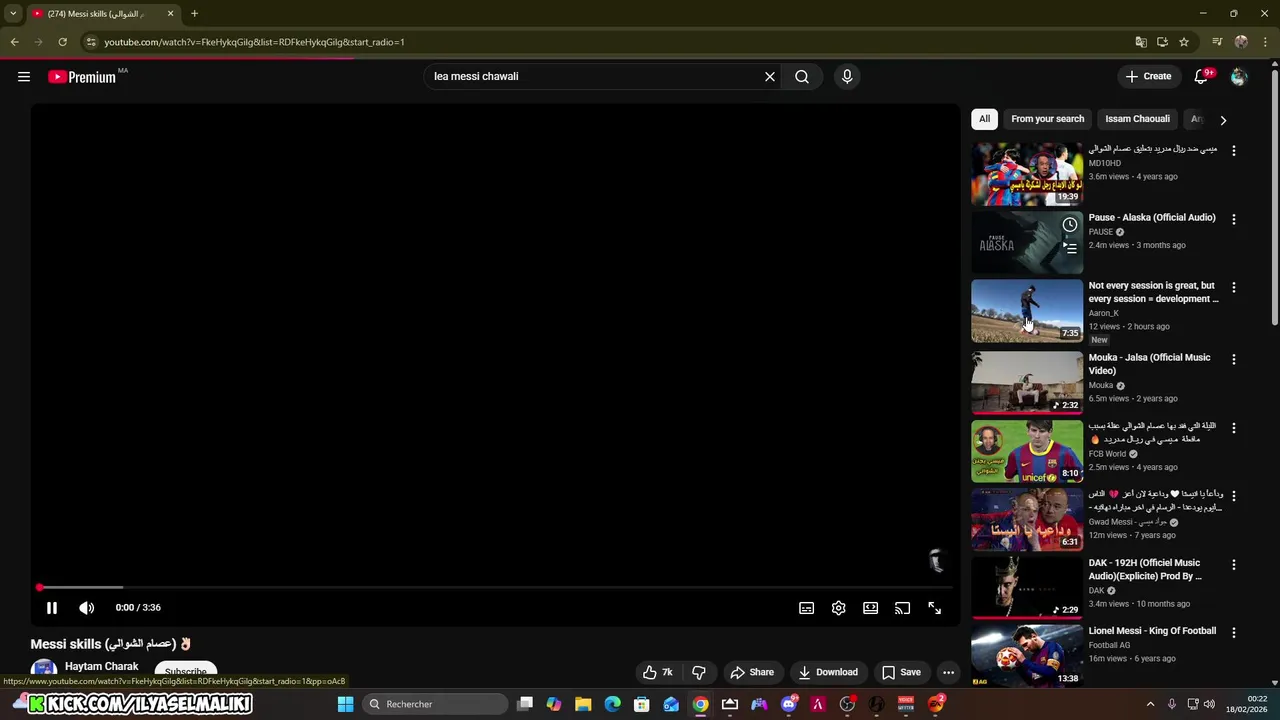Viewport: 1280px width, 720px height.
Task: Select the All filter chip
Action: [x=984, y=119]
